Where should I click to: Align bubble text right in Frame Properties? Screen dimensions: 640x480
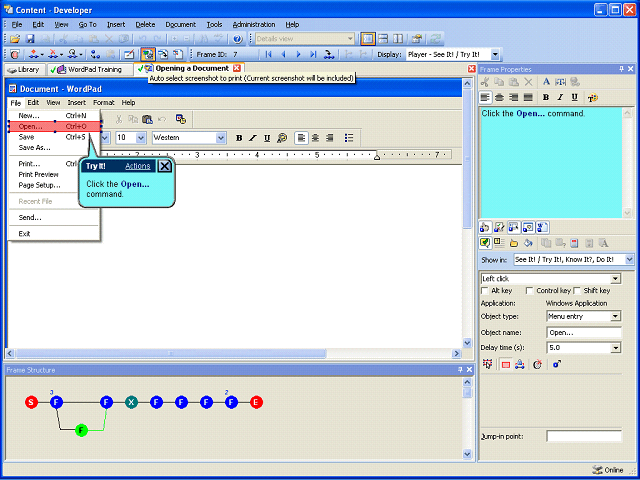click(514, 97)
